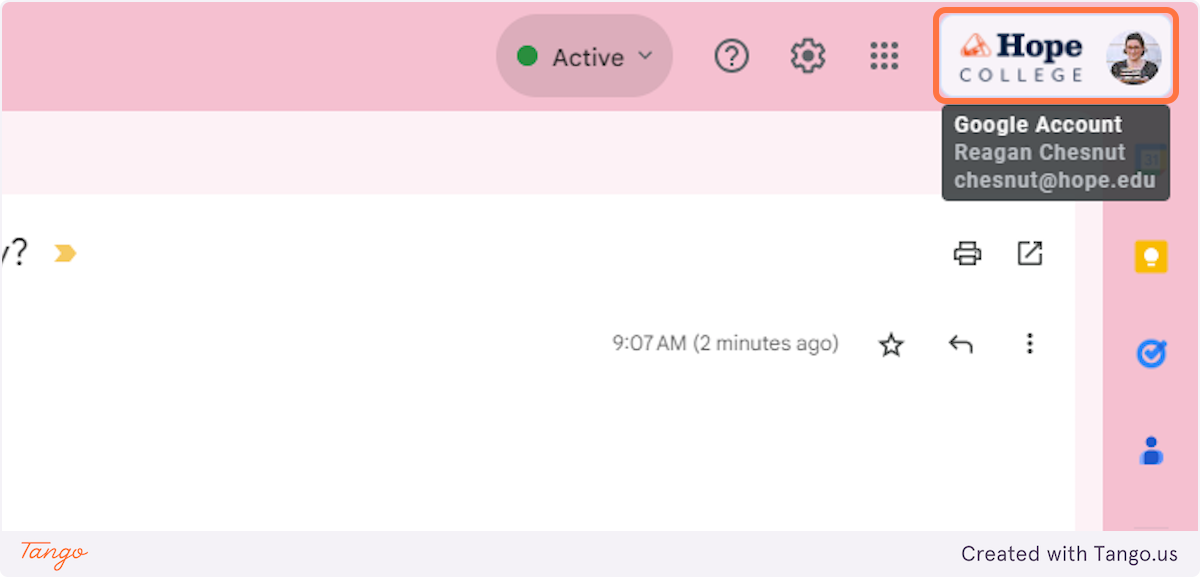Toggle the yellow importance marker
The height and width of the screenshot is (577, 1200).
[x=65, y=254]
